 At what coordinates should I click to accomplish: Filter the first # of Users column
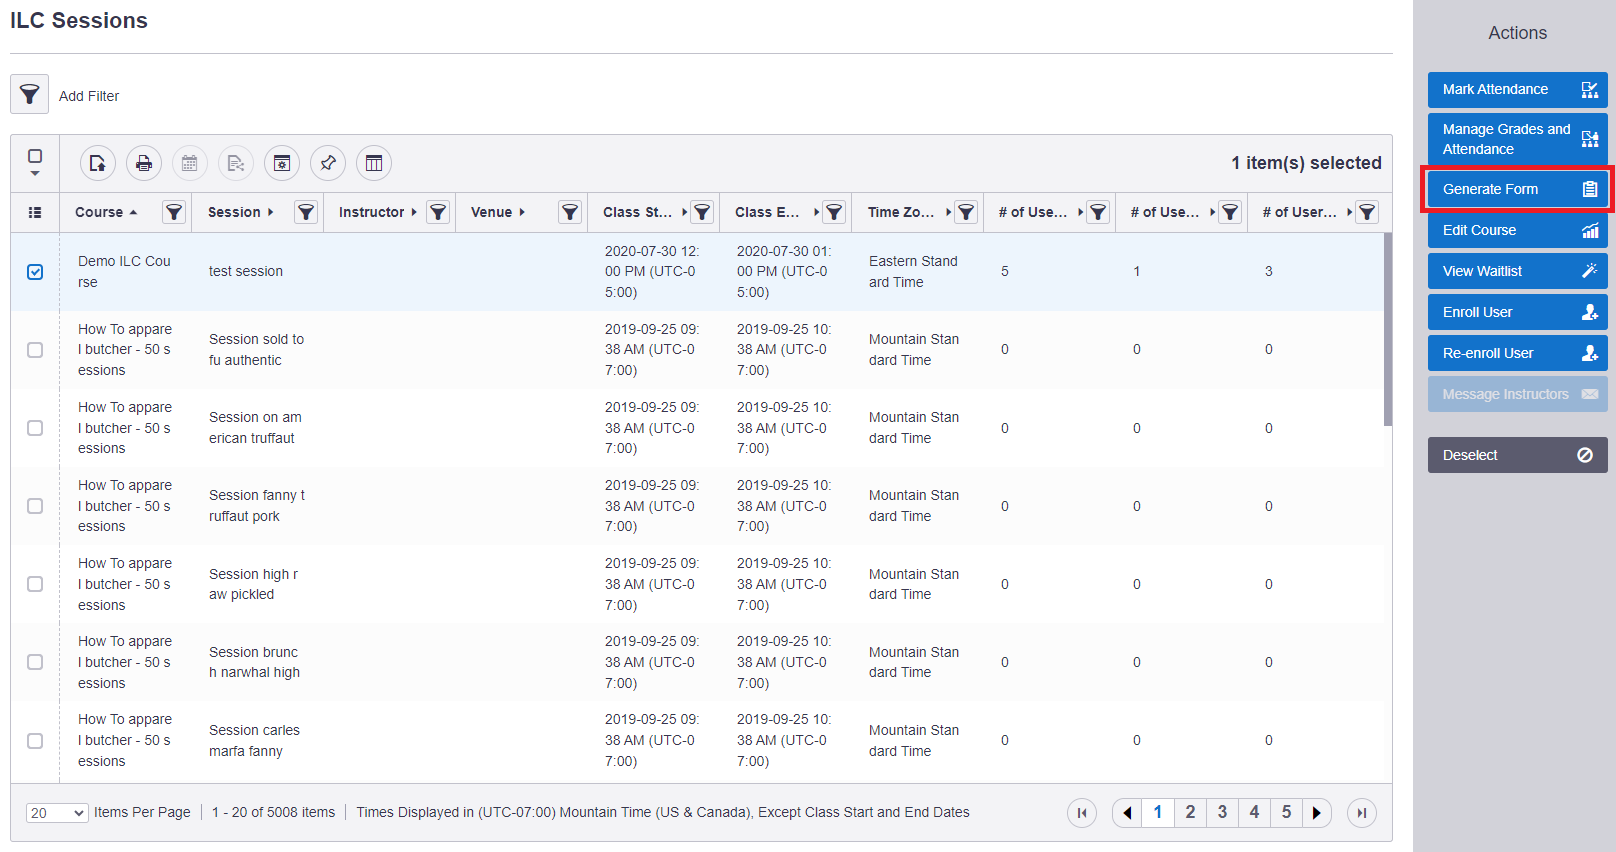coord(1098,212)
